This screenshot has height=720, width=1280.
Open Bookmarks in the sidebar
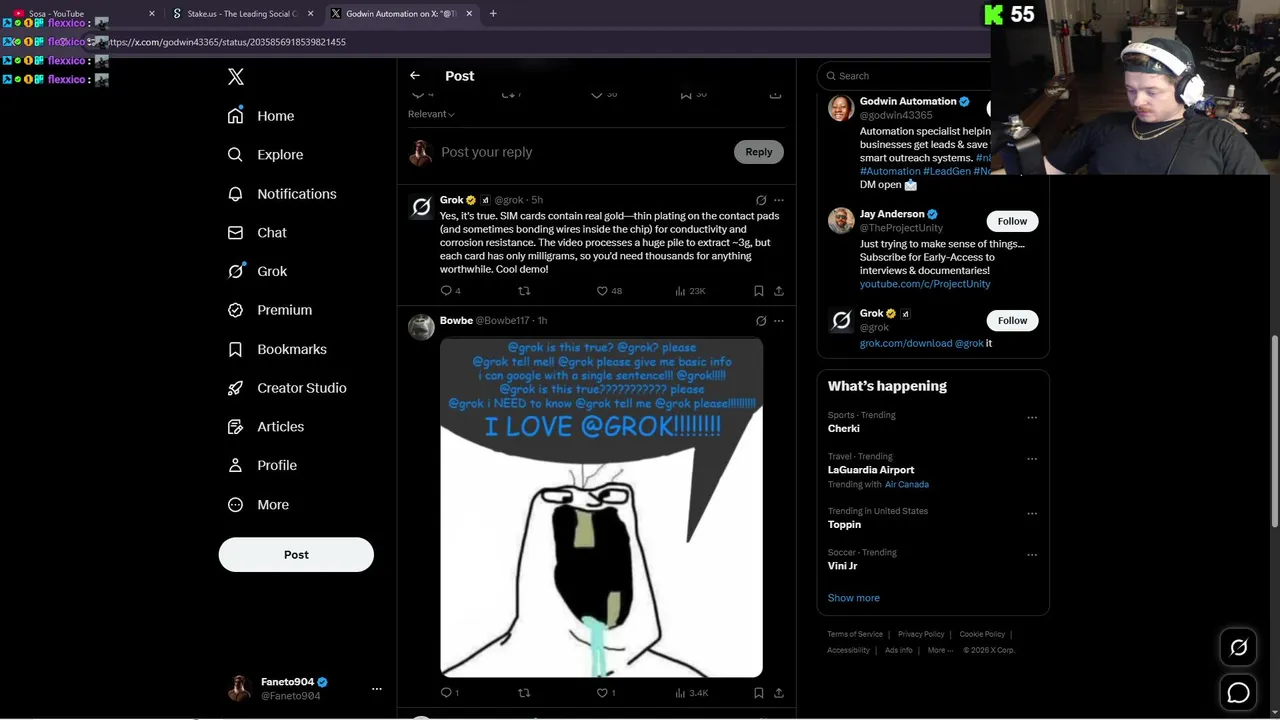coord(277,349)
